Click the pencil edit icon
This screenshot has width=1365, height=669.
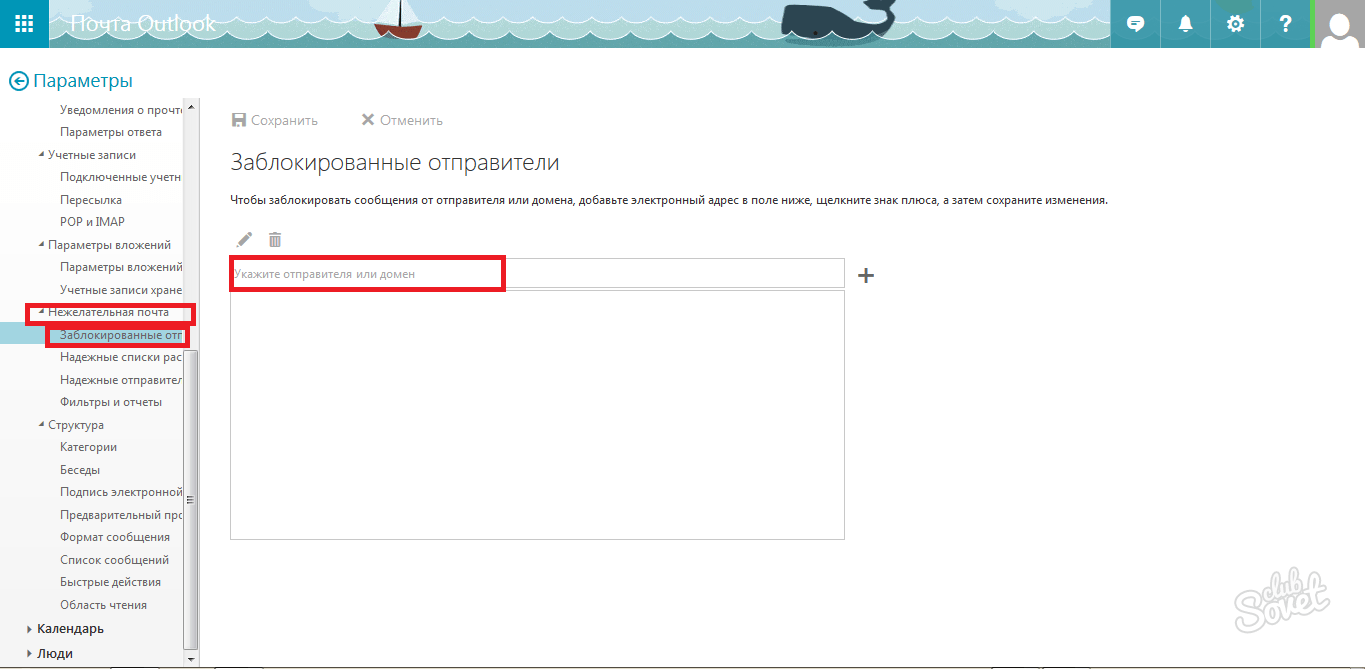point(244,239)
